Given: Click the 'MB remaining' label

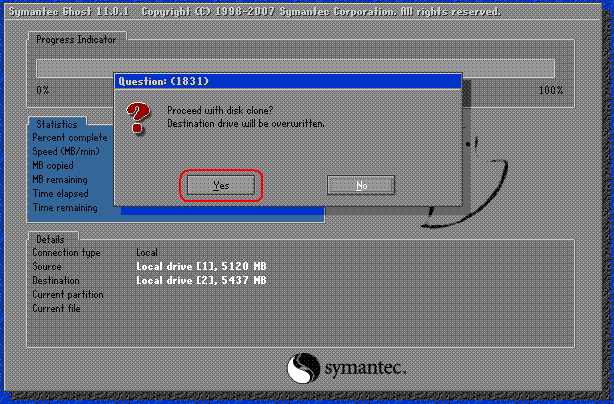Looking at the screenshot, I should coord(60,180).
